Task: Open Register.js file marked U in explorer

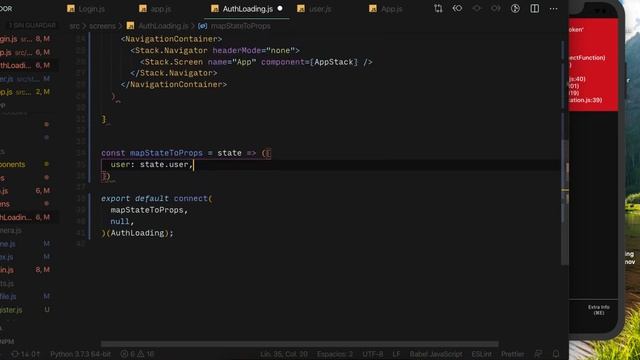Action: [24, 310]
